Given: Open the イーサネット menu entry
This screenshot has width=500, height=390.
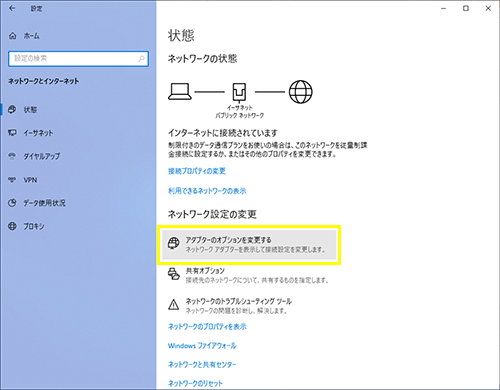Looking at the screenshot, I should click(x=78, y=133).
